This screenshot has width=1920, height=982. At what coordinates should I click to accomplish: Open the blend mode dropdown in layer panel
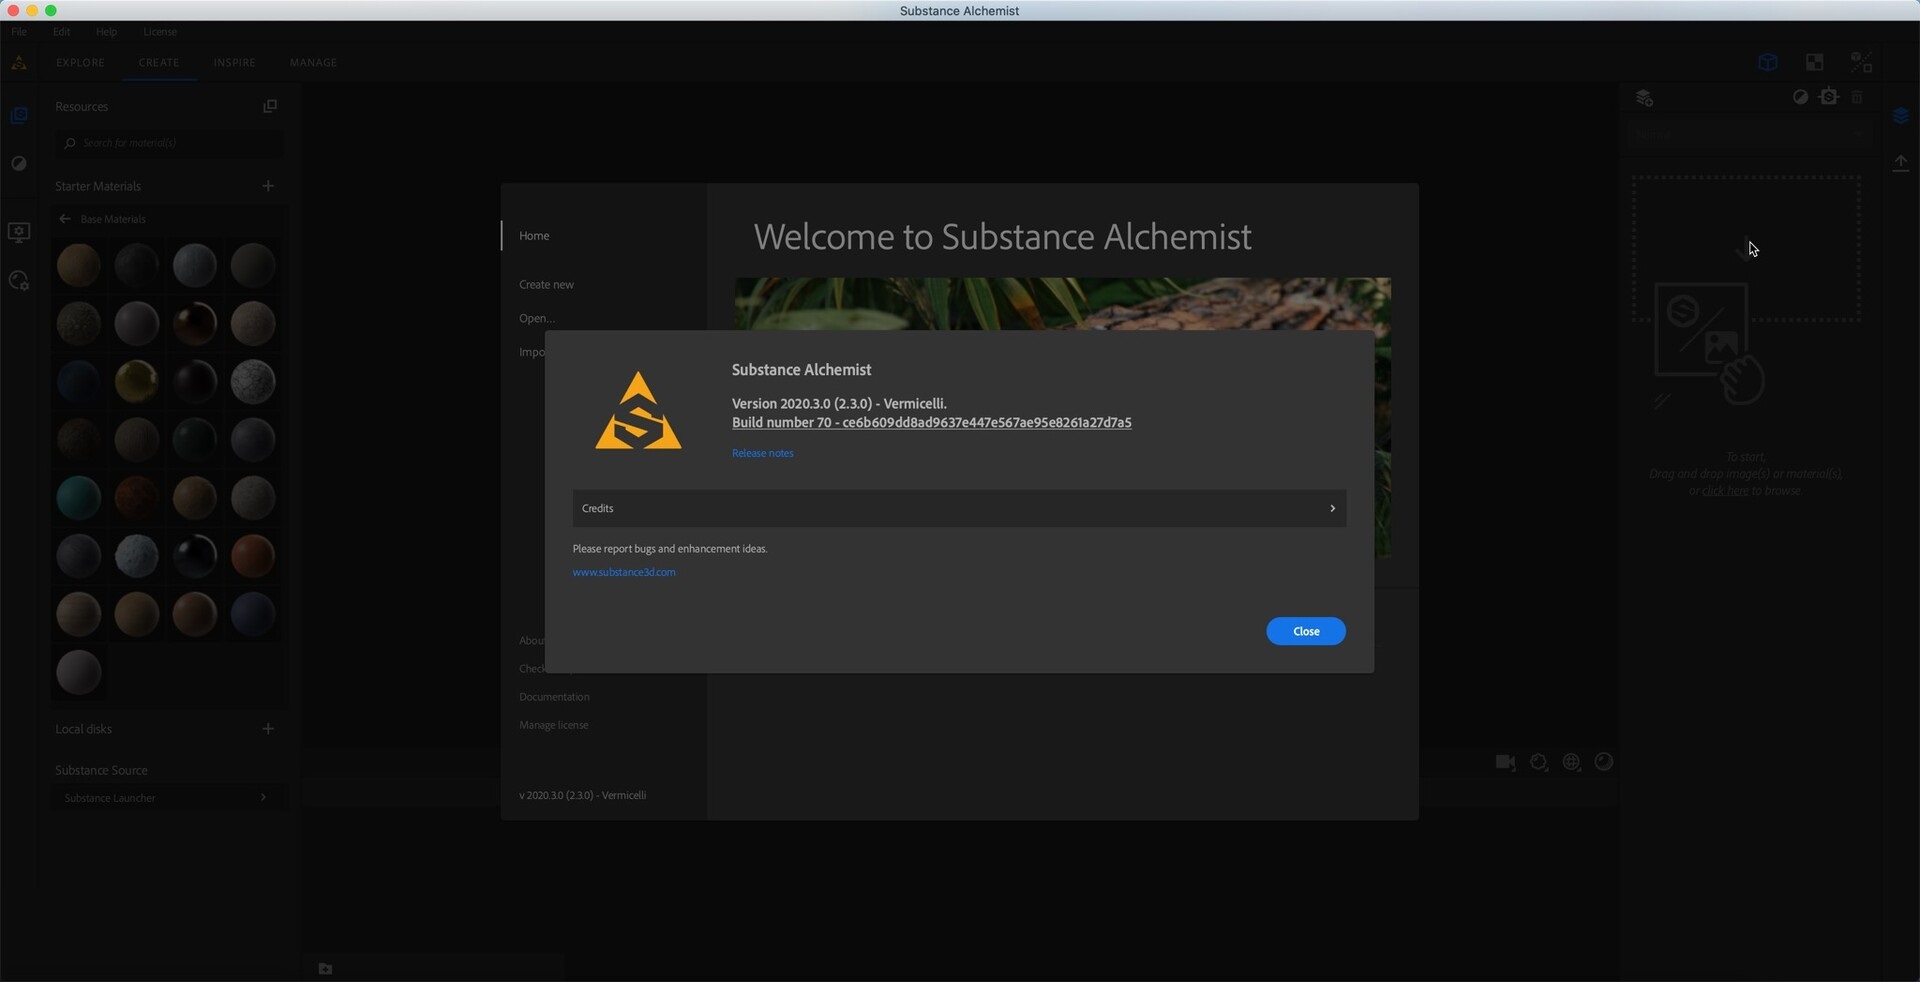[1749, 134]
